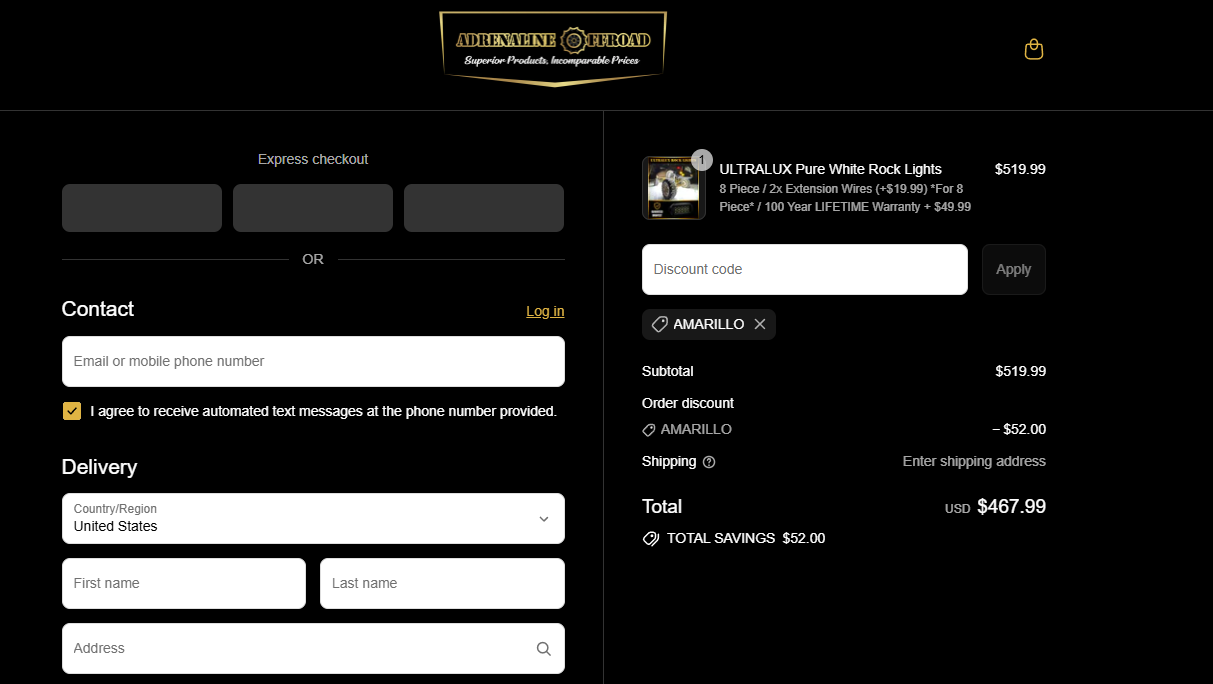The width and height of the screenshot is (1213, 684).
Task: Click the Log in link
Action: pos(545,311)
